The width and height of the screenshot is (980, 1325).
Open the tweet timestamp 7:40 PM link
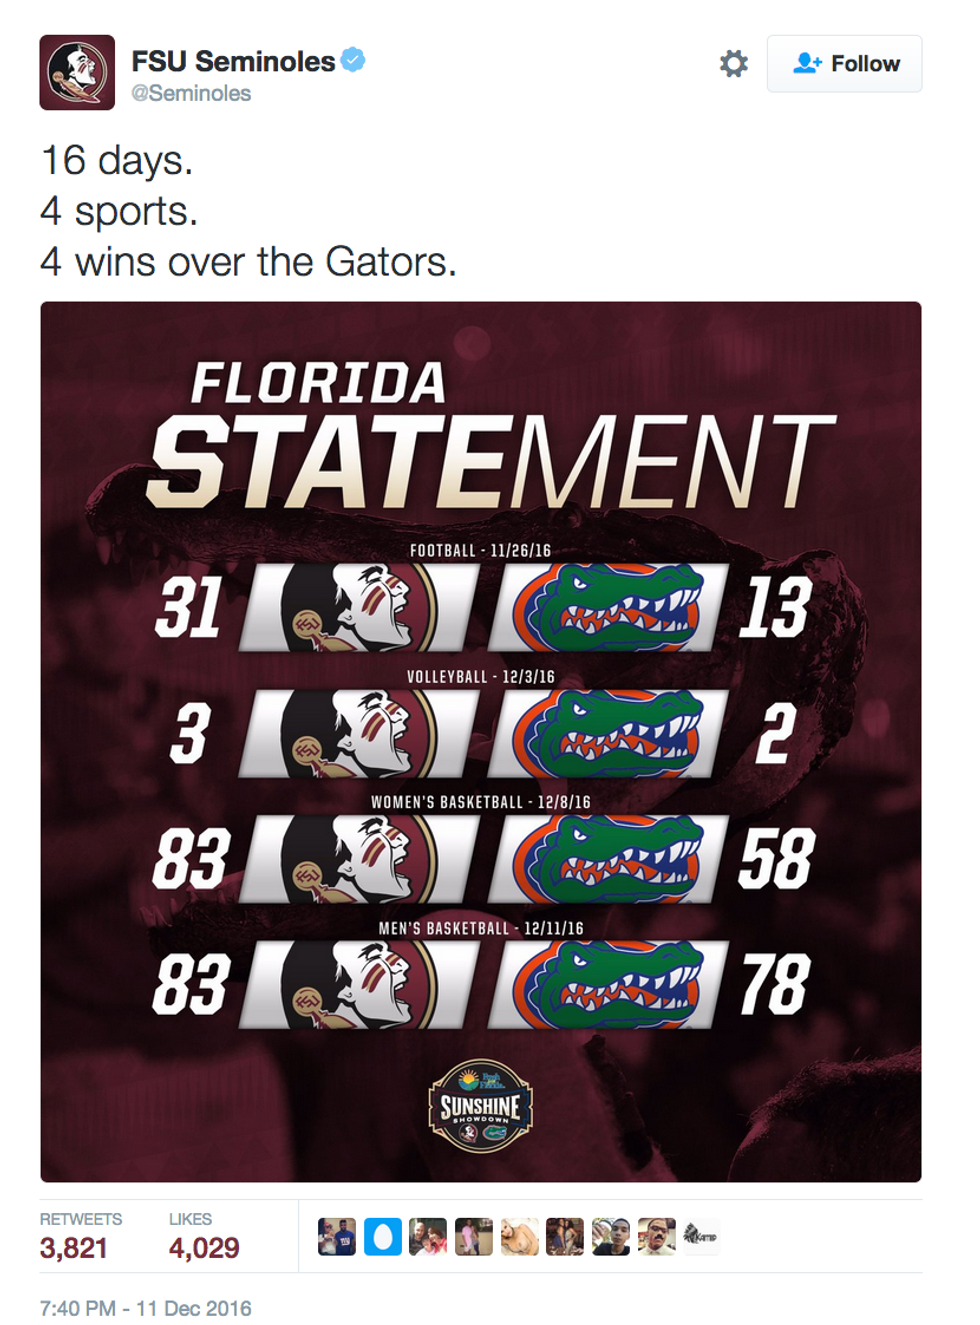(x=145, y=1308)
